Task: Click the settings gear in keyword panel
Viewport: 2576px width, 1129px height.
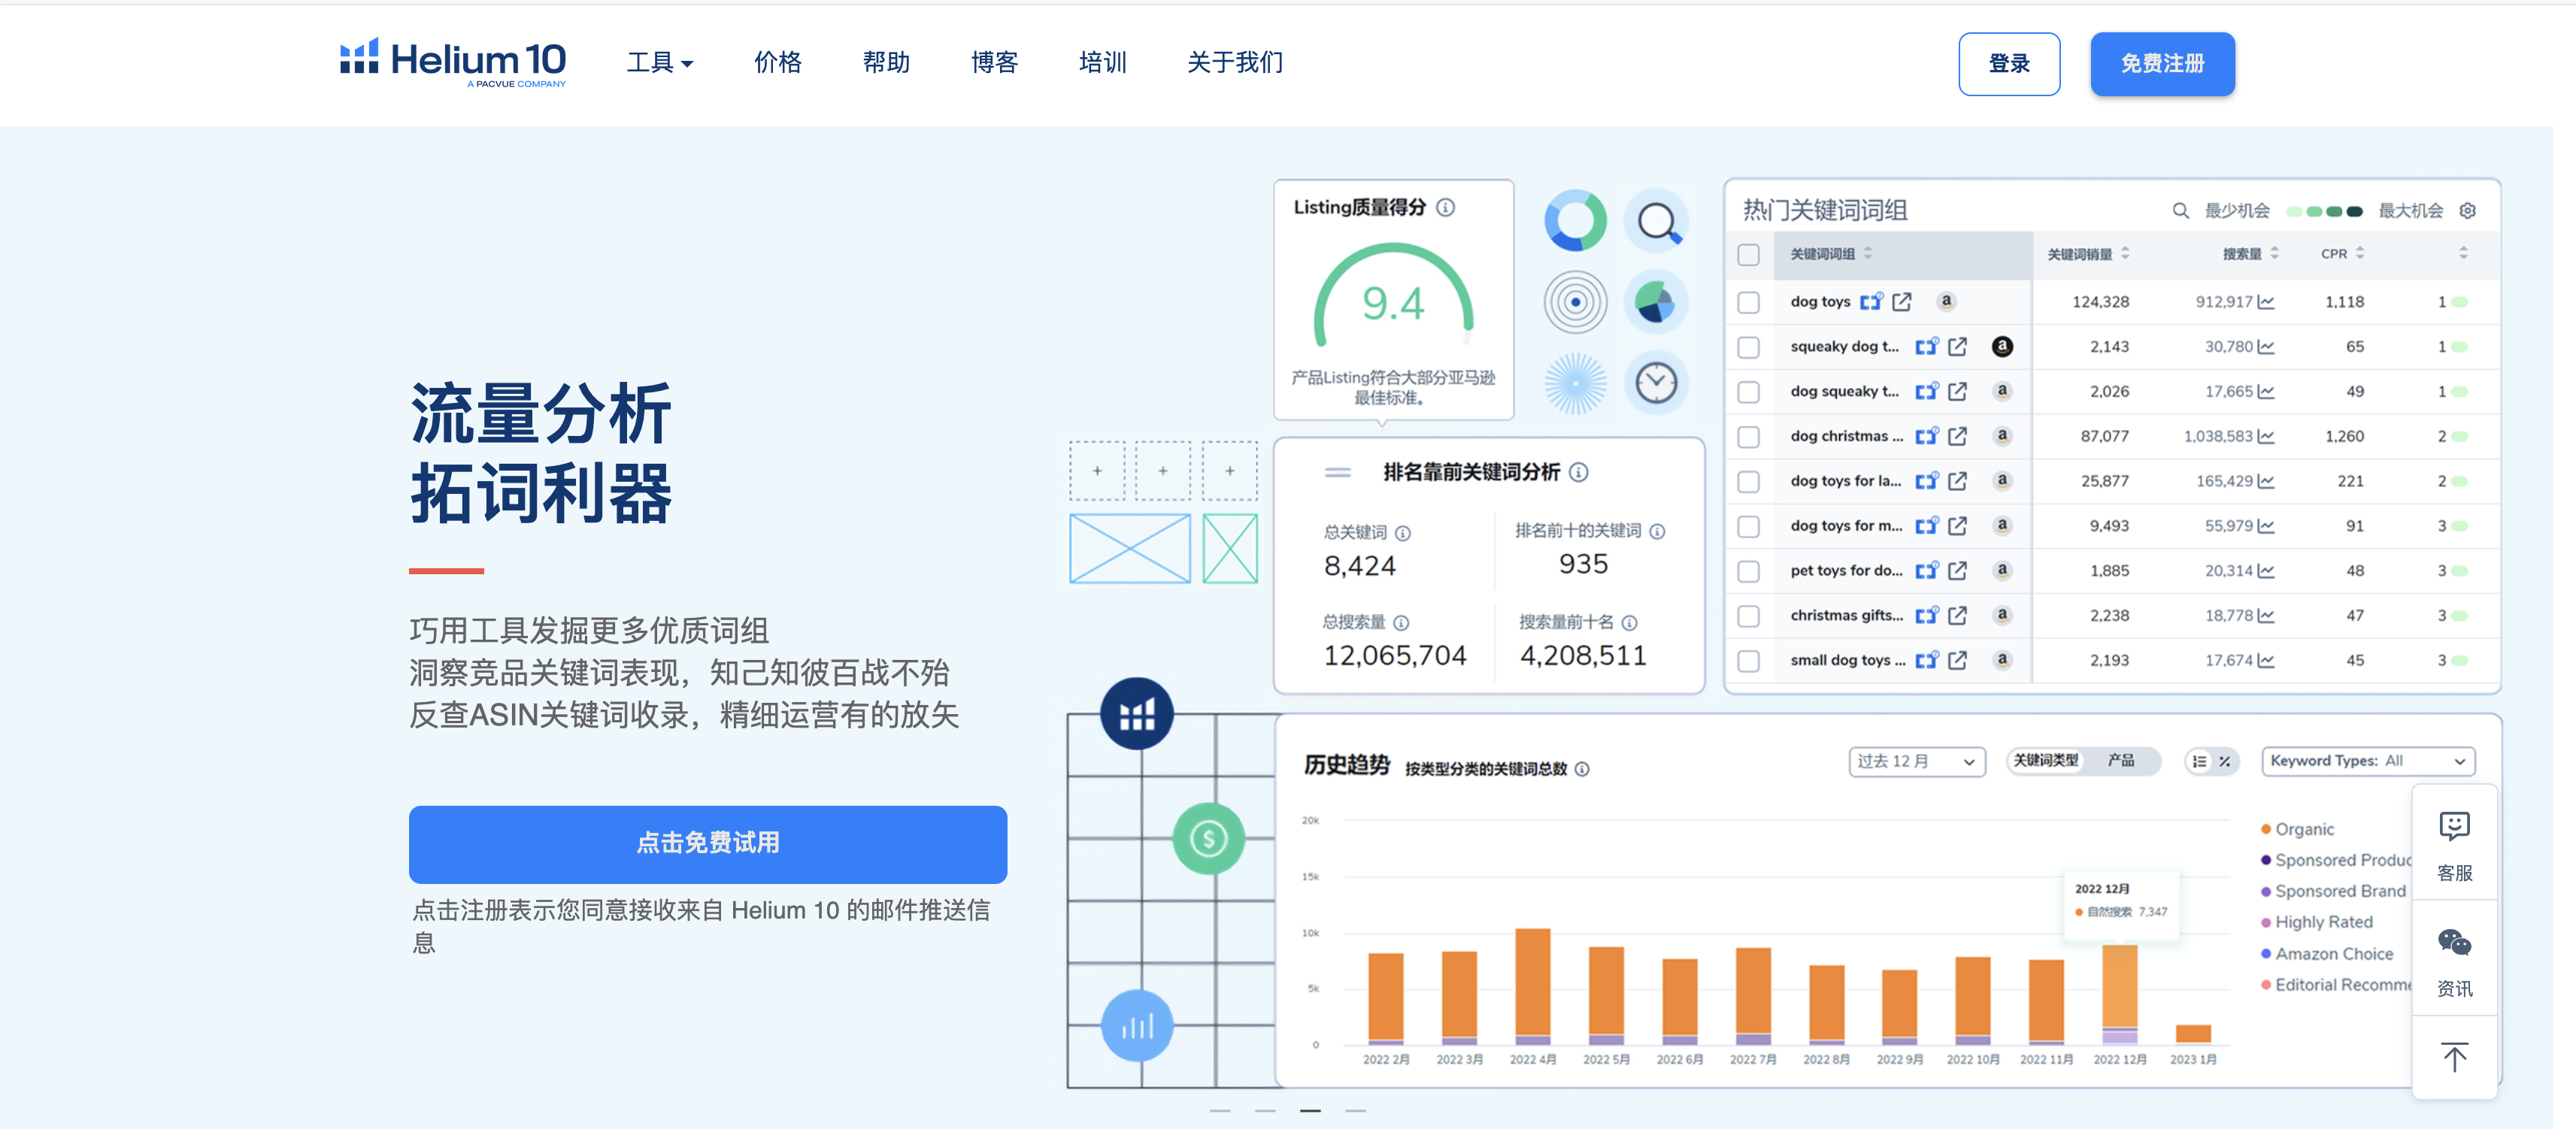Action: tap(2467, 210)
